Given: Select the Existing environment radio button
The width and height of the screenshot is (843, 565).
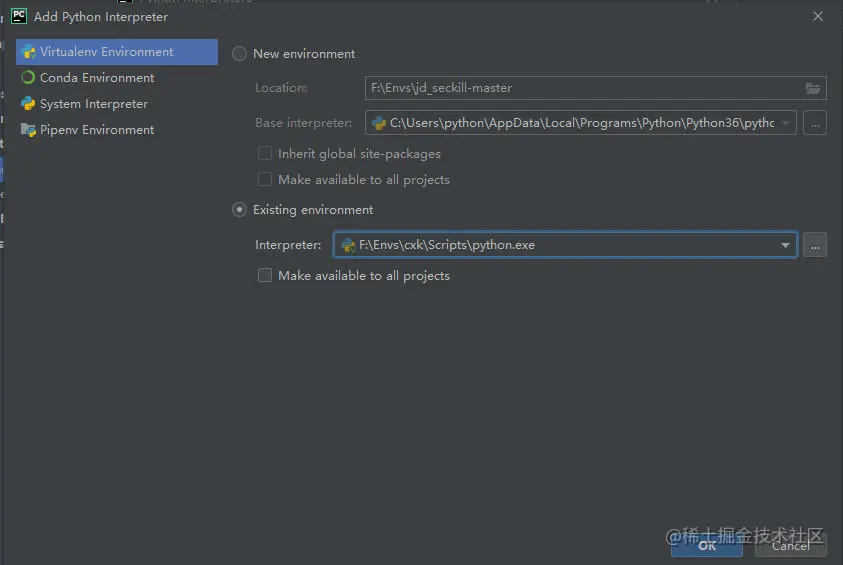Looking at the screenshot, I should 239,210.
